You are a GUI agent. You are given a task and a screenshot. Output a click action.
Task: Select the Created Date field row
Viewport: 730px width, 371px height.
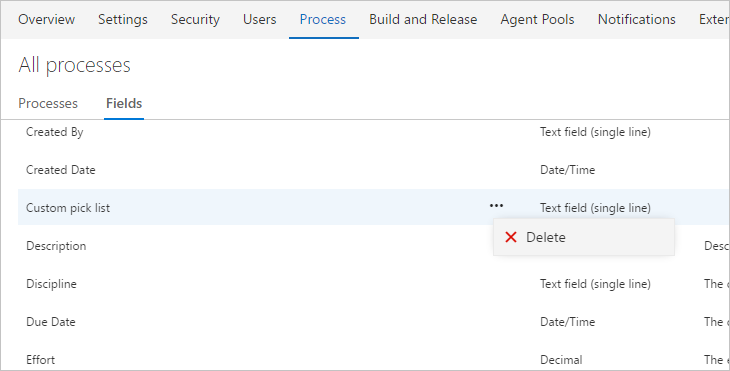pos(374,170)
